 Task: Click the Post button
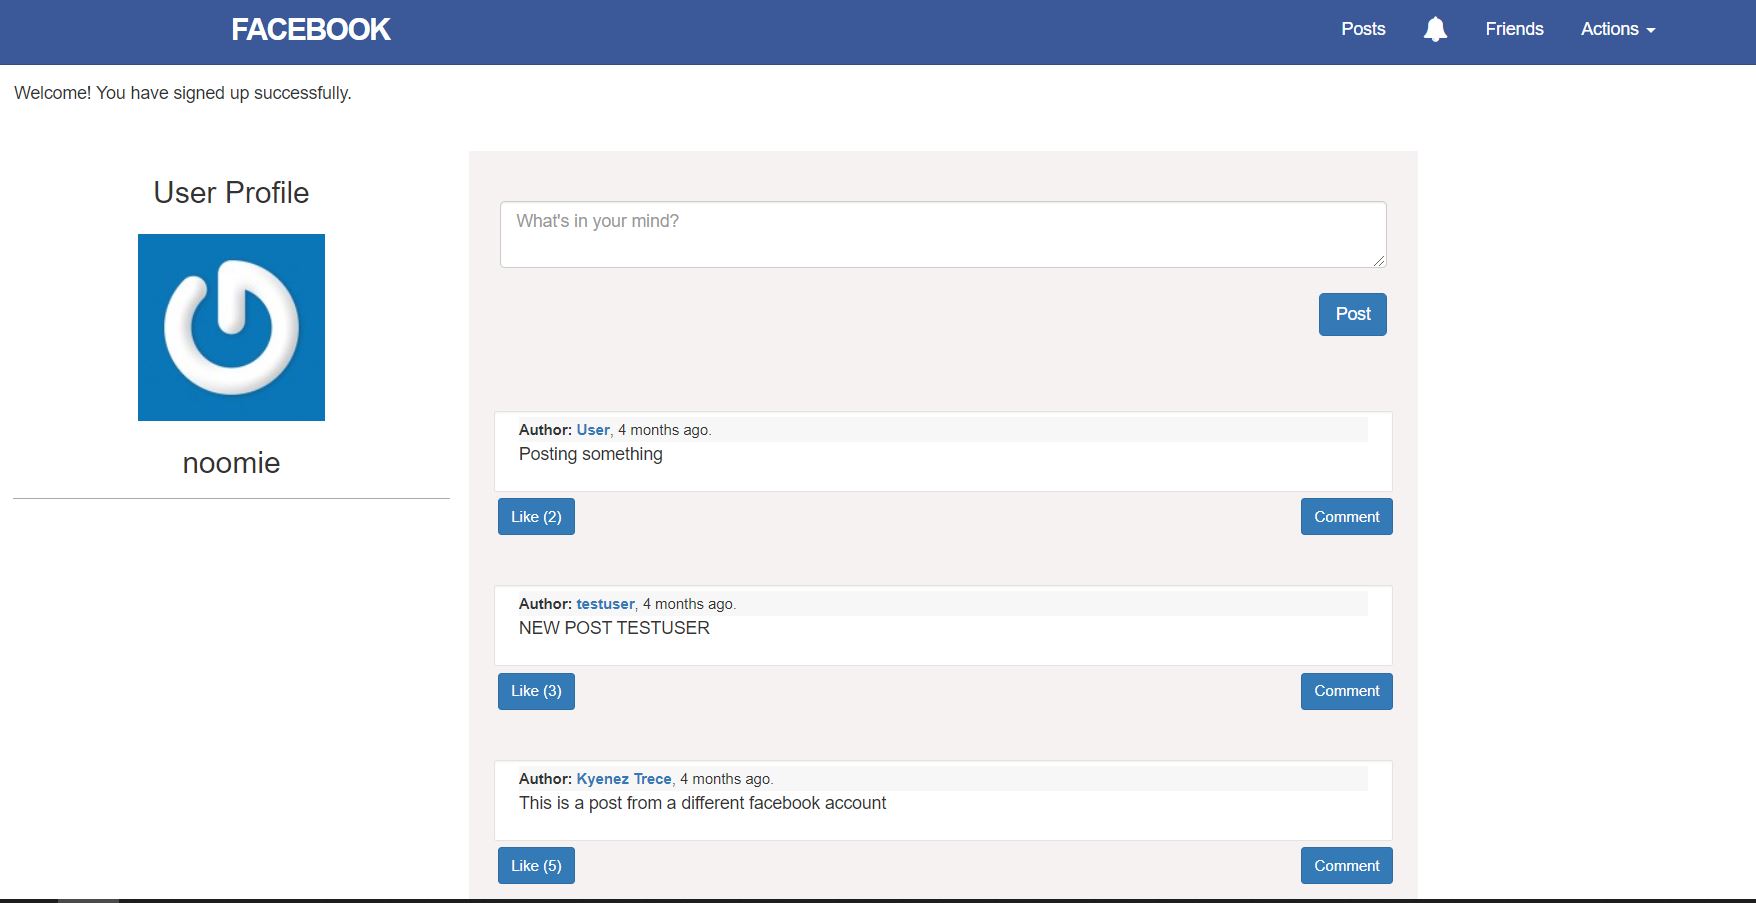[1352, 314]
